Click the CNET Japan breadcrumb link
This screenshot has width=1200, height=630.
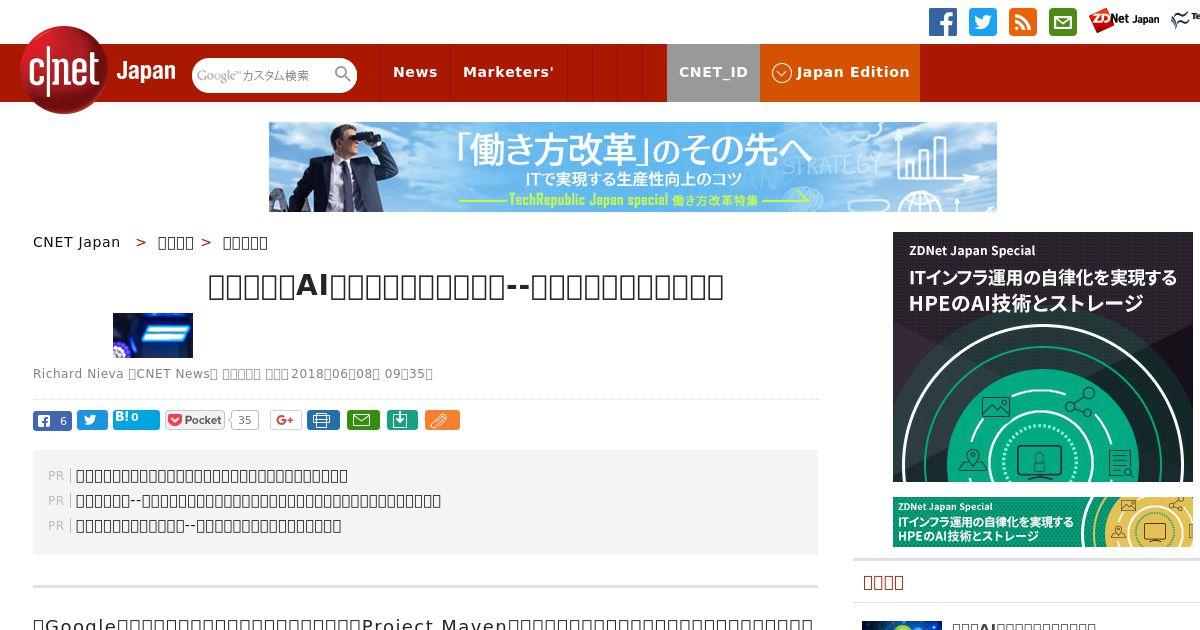click(x=76, y=242)
